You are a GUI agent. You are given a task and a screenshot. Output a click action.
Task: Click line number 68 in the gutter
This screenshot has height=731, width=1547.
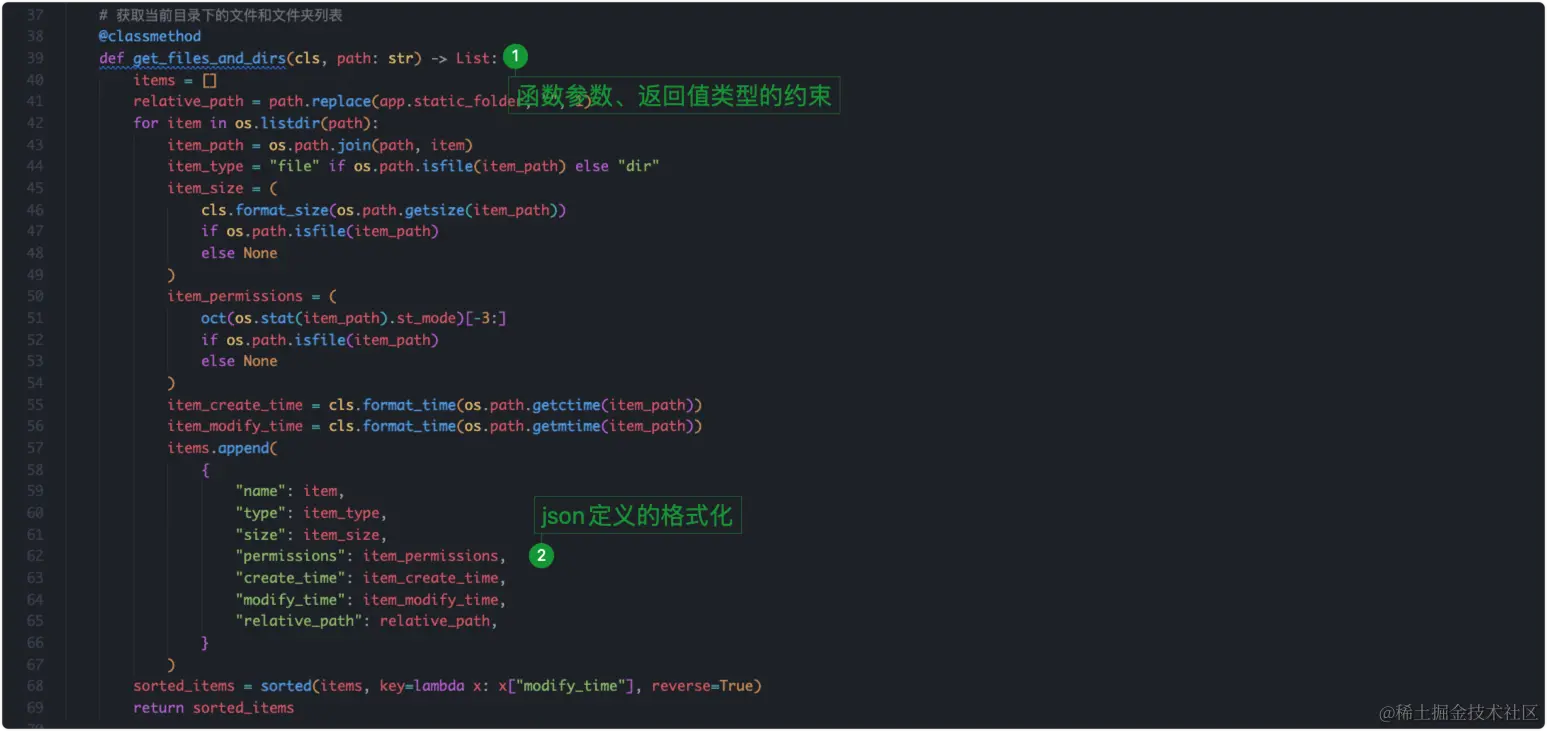[35, 686]
